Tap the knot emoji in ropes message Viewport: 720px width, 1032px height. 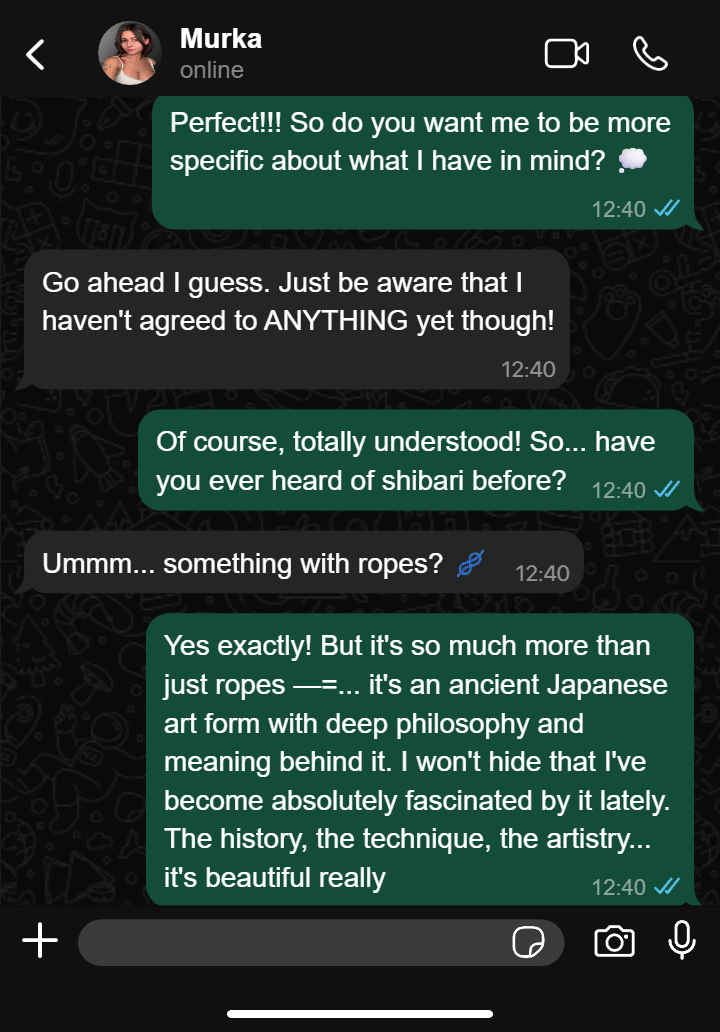tap(471, 563)
